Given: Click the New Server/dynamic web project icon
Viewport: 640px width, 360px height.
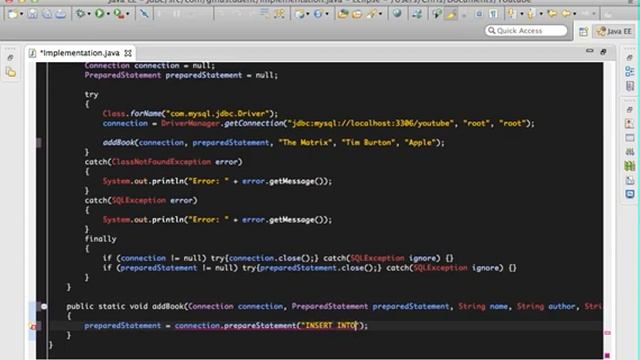Looking at the screenshot, I should coord(300,14).
